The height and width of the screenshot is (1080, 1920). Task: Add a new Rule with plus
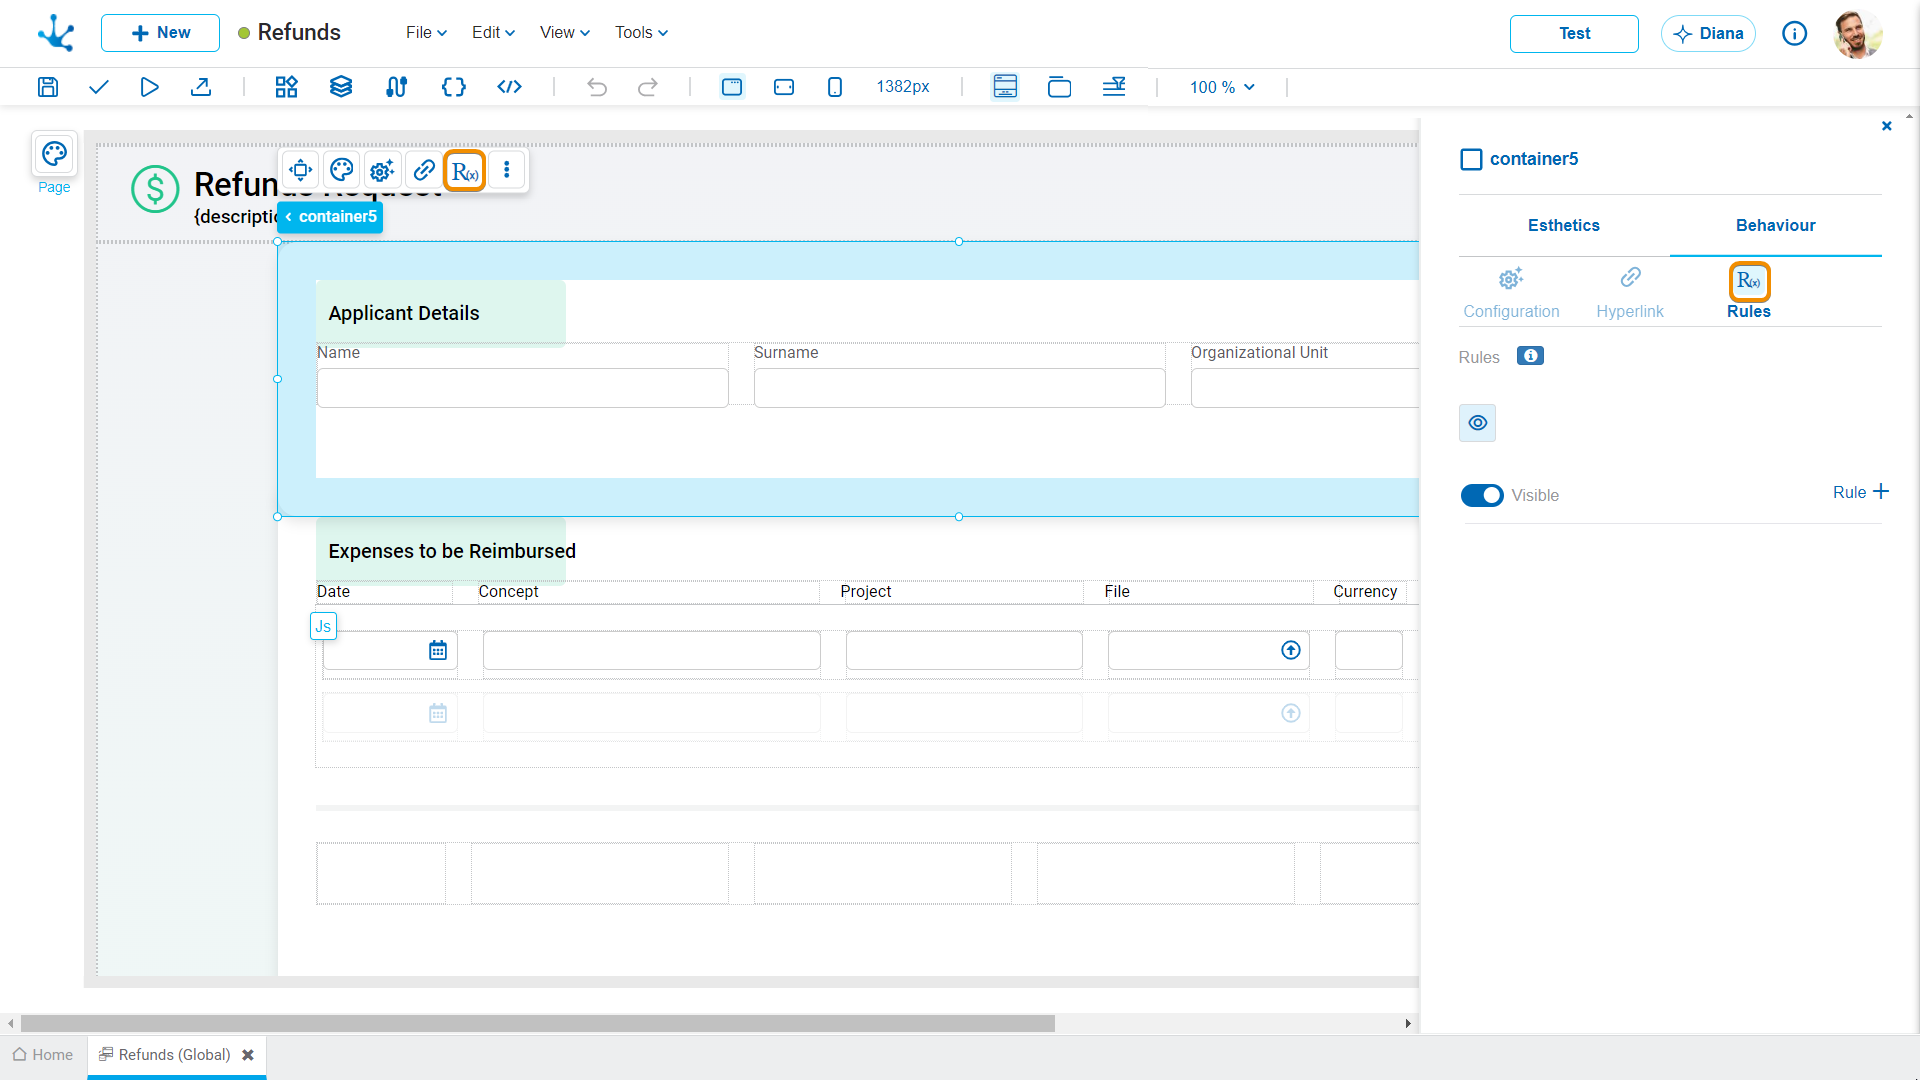1861,492
